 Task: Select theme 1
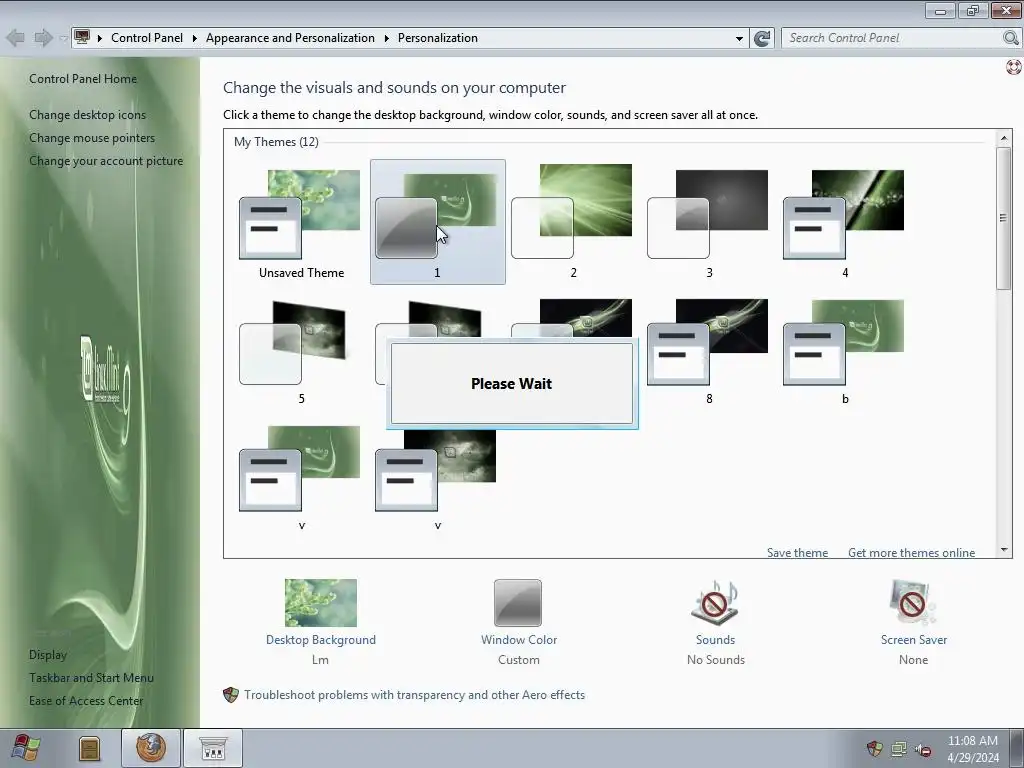pyautogui.click(x=438, y=222)
